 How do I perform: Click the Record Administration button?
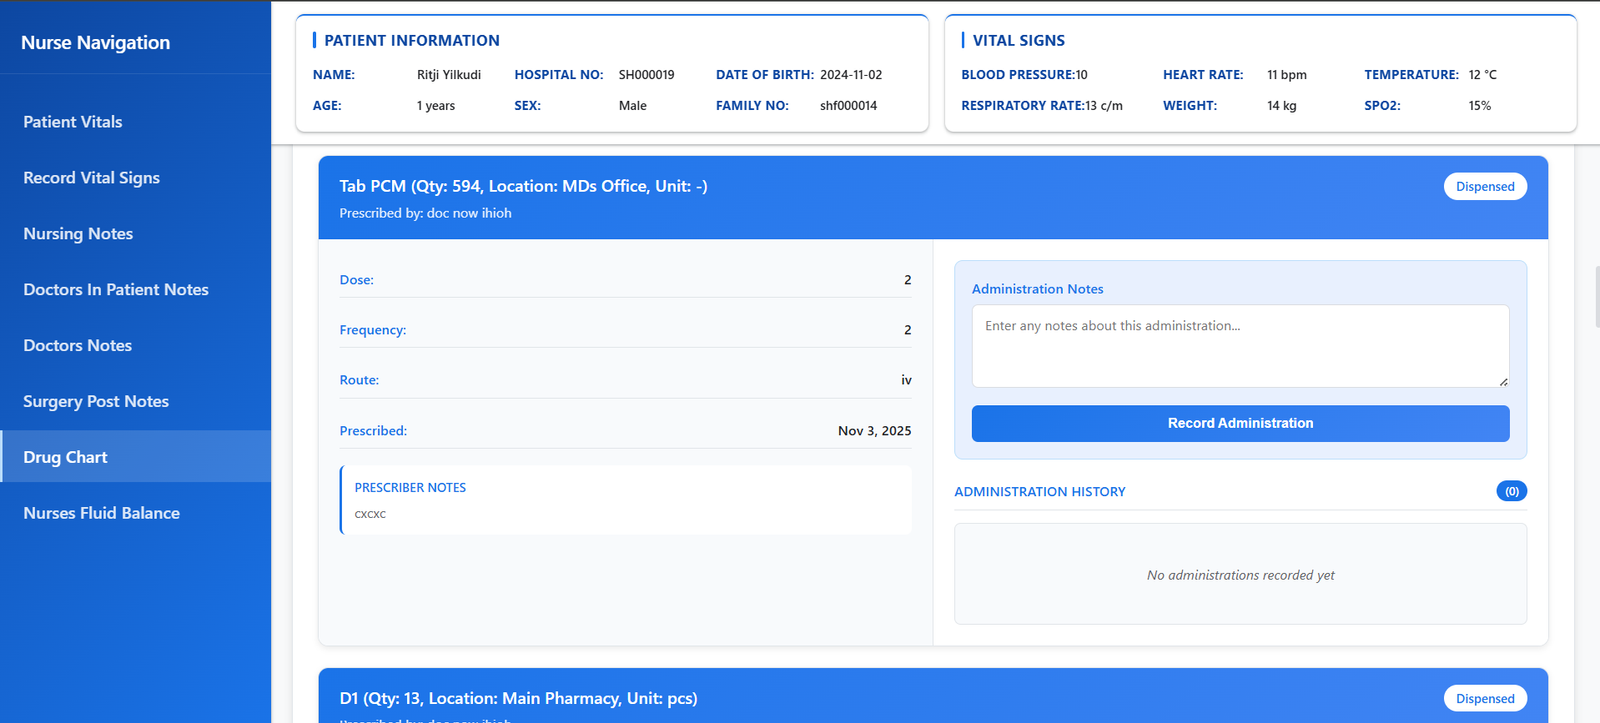(1240, 423)
